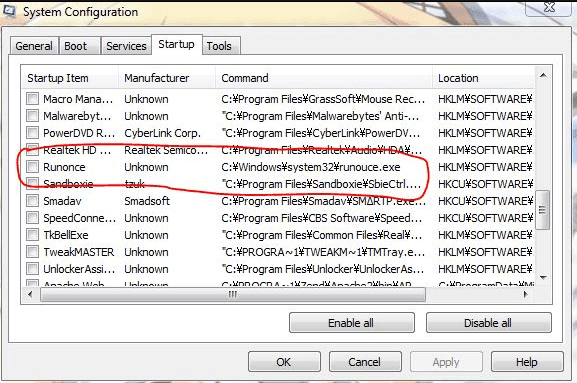Click the horizontal scrollbar right arrow
The image size is (577, 383).
click(526, 294)
